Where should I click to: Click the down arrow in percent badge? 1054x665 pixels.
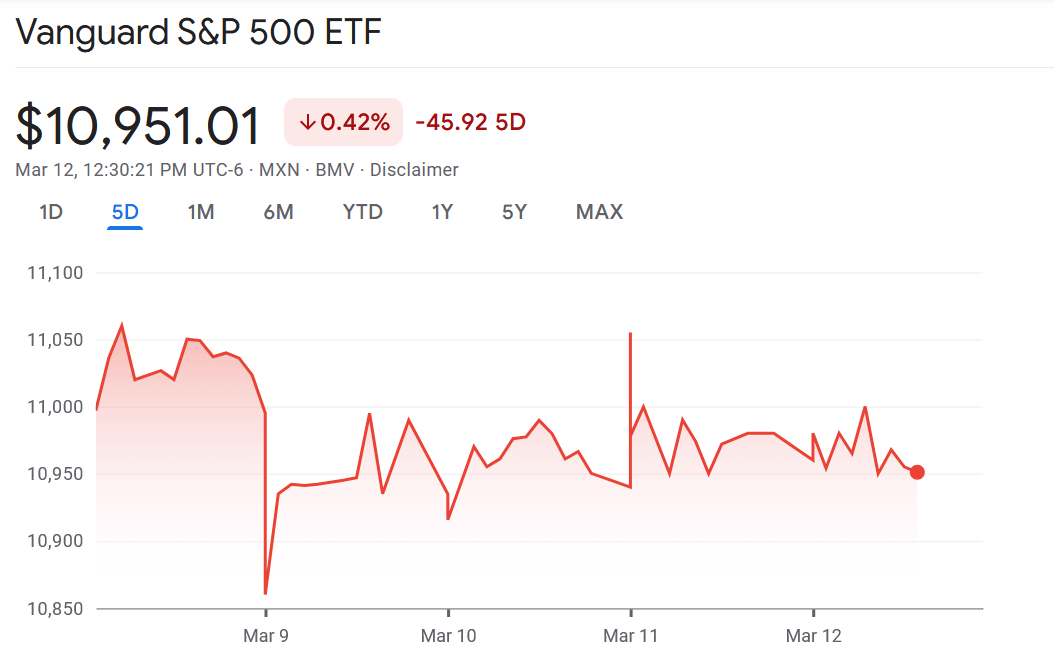(x=308, y=123)
